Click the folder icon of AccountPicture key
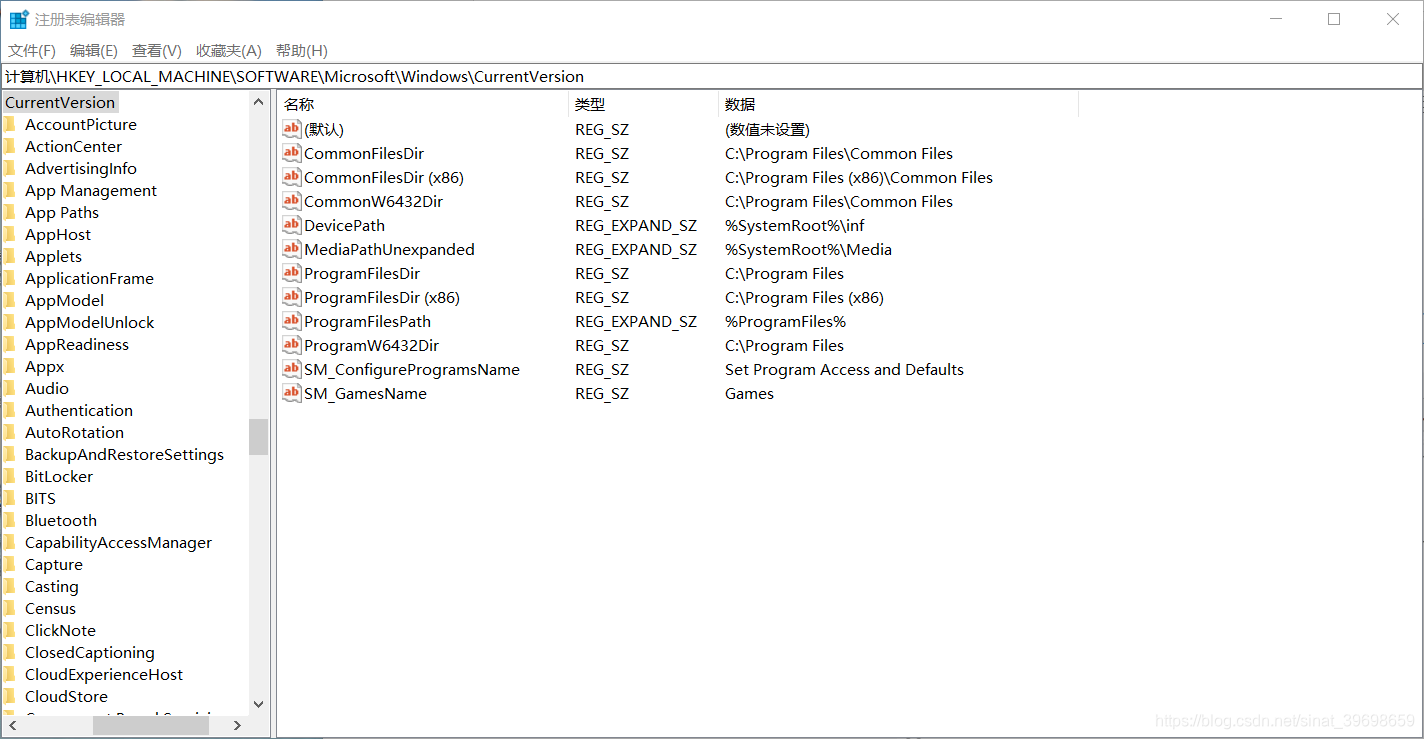 [x=10, y=124]
